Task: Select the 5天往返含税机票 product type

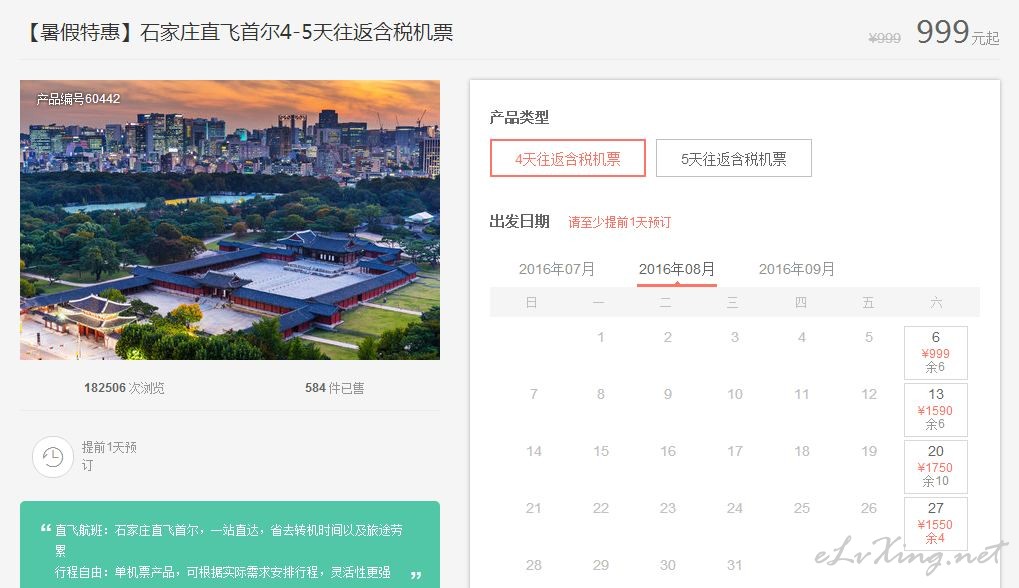Action: [734, 158]
